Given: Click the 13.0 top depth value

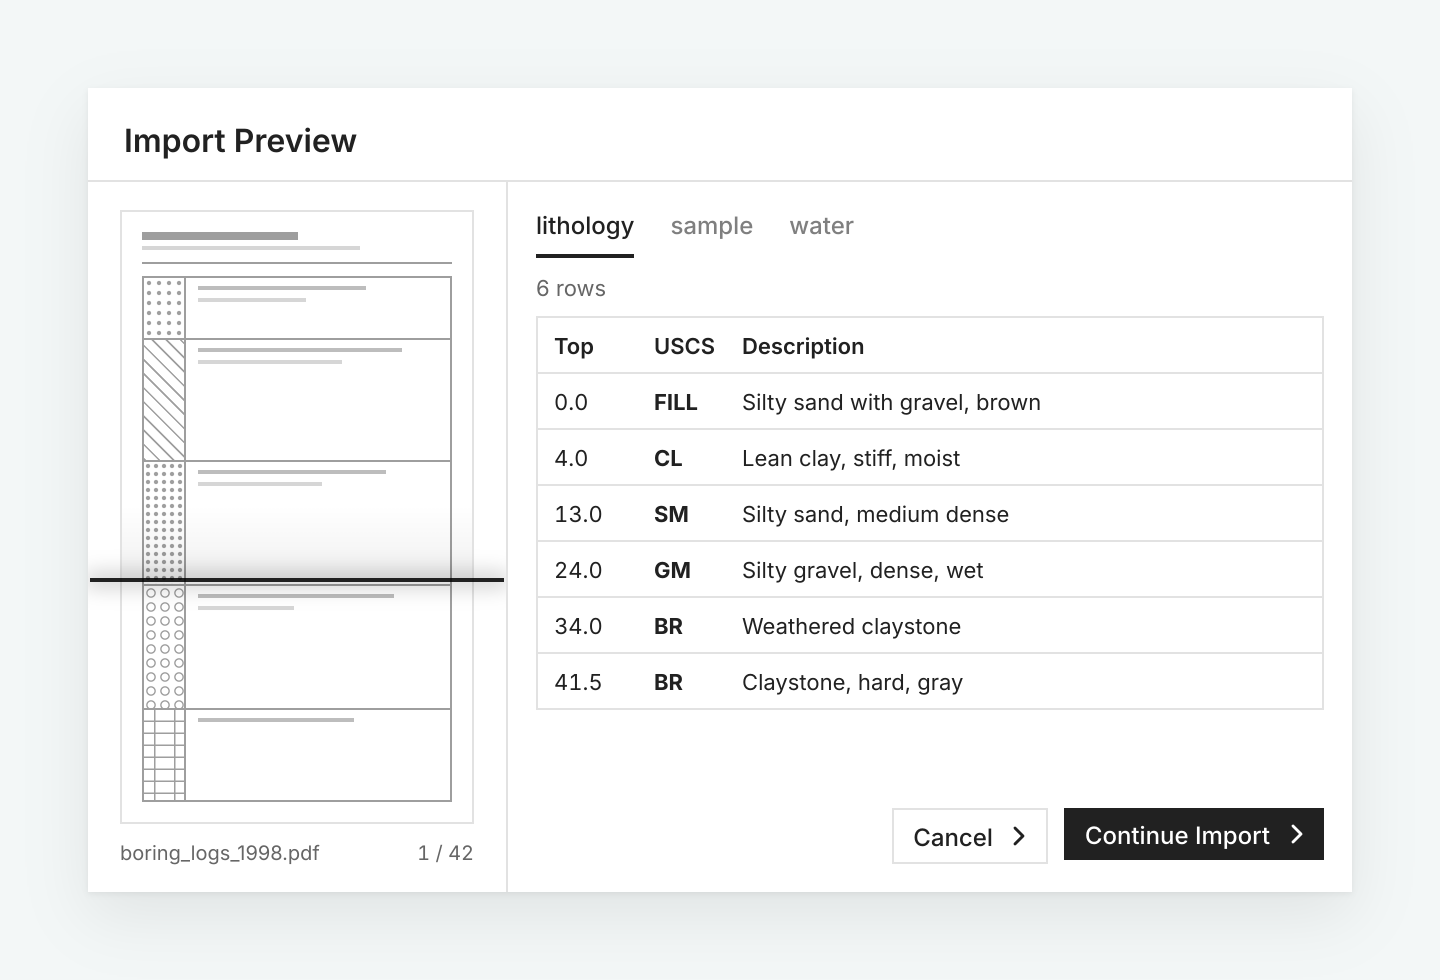Looking at the screenshot, I should pos(578,514).
